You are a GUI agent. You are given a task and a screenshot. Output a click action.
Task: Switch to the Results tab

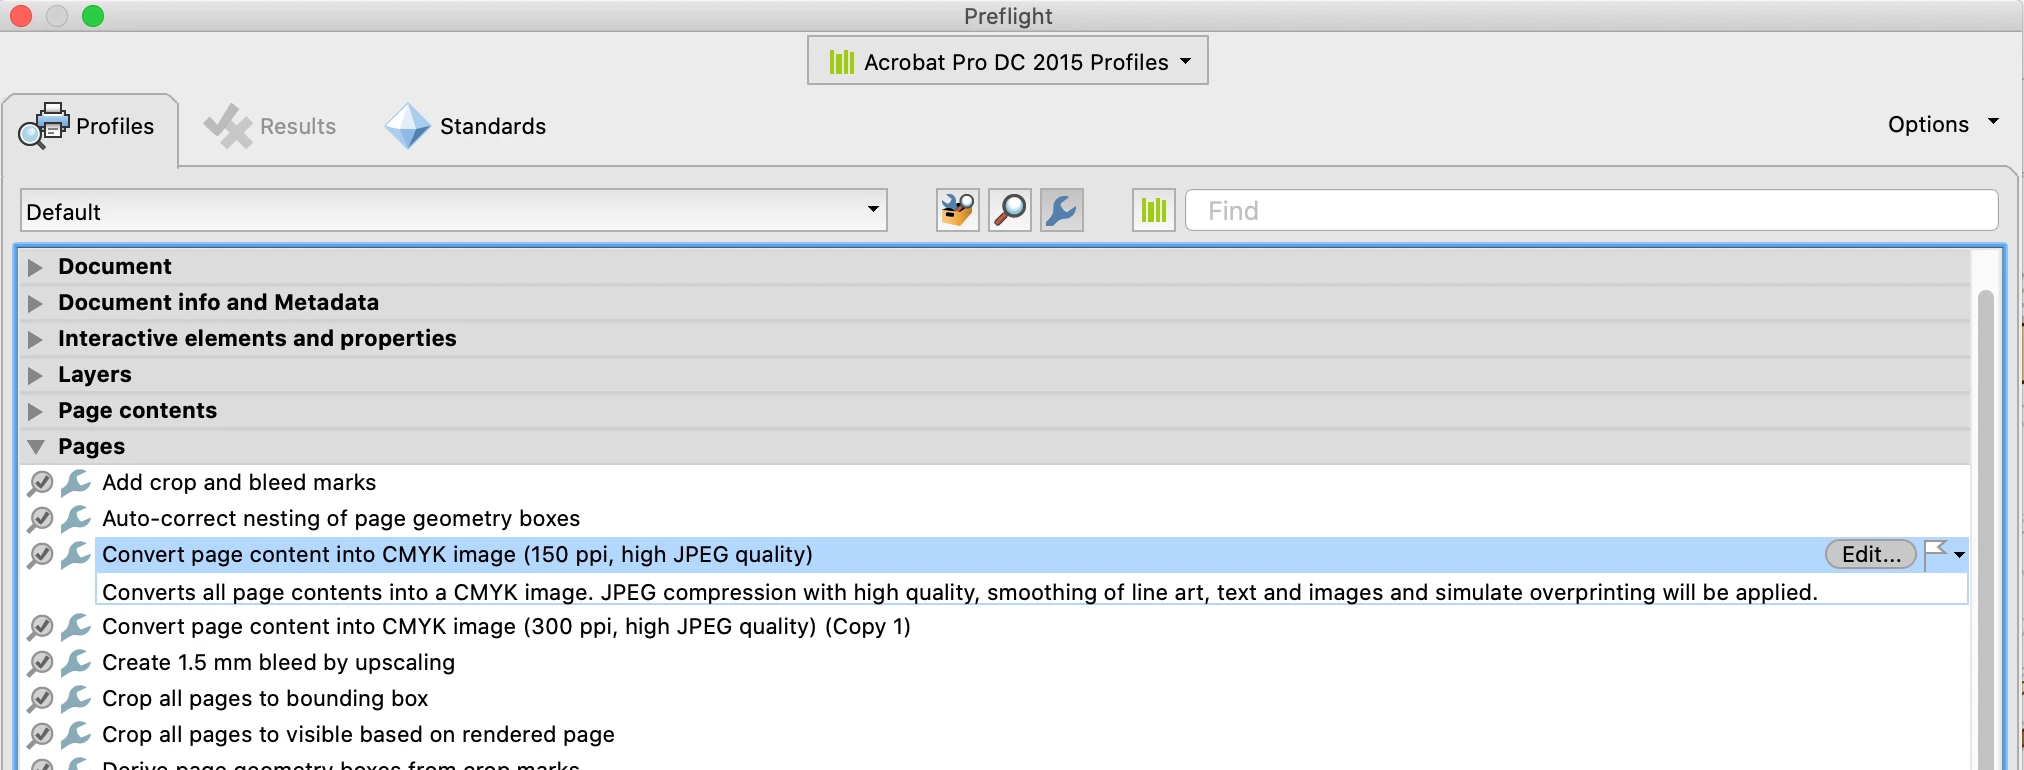[270, 127]
